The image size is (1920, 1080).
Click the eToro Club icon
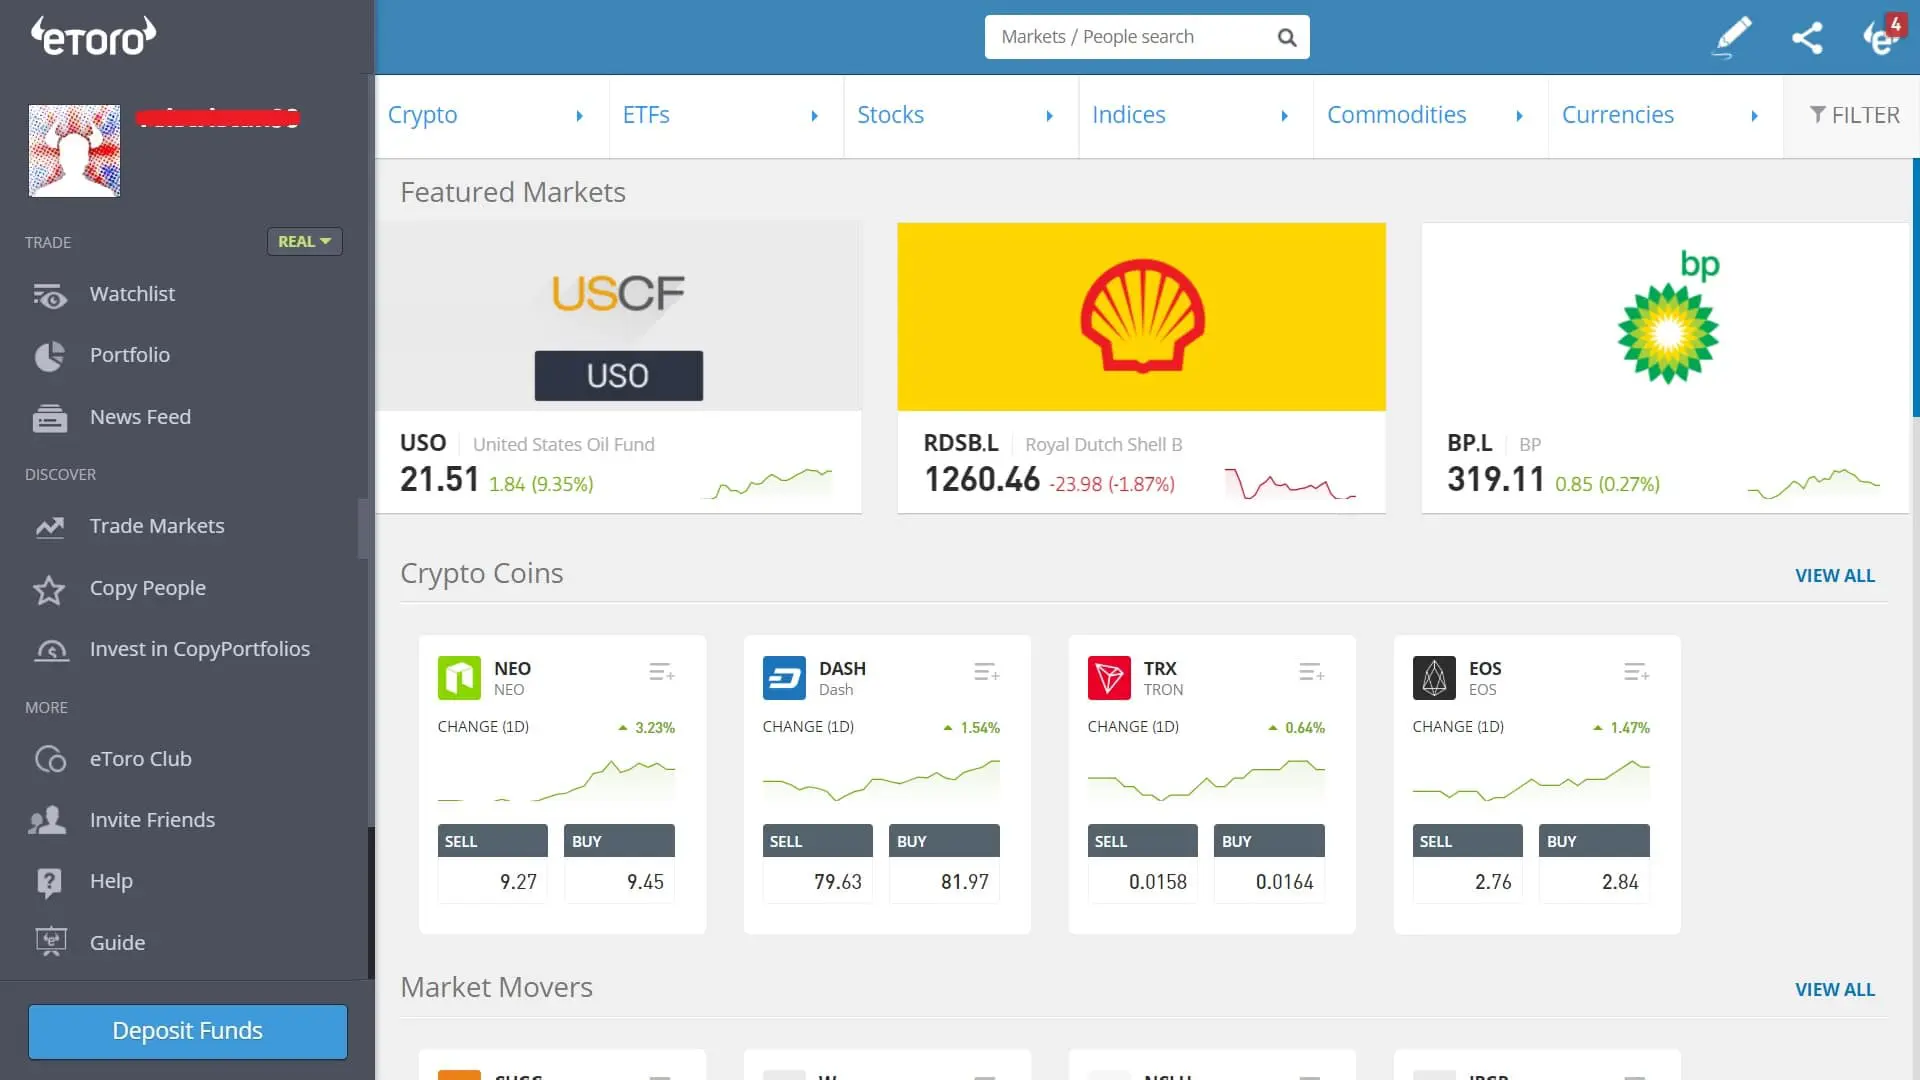(x=50, y=760)
